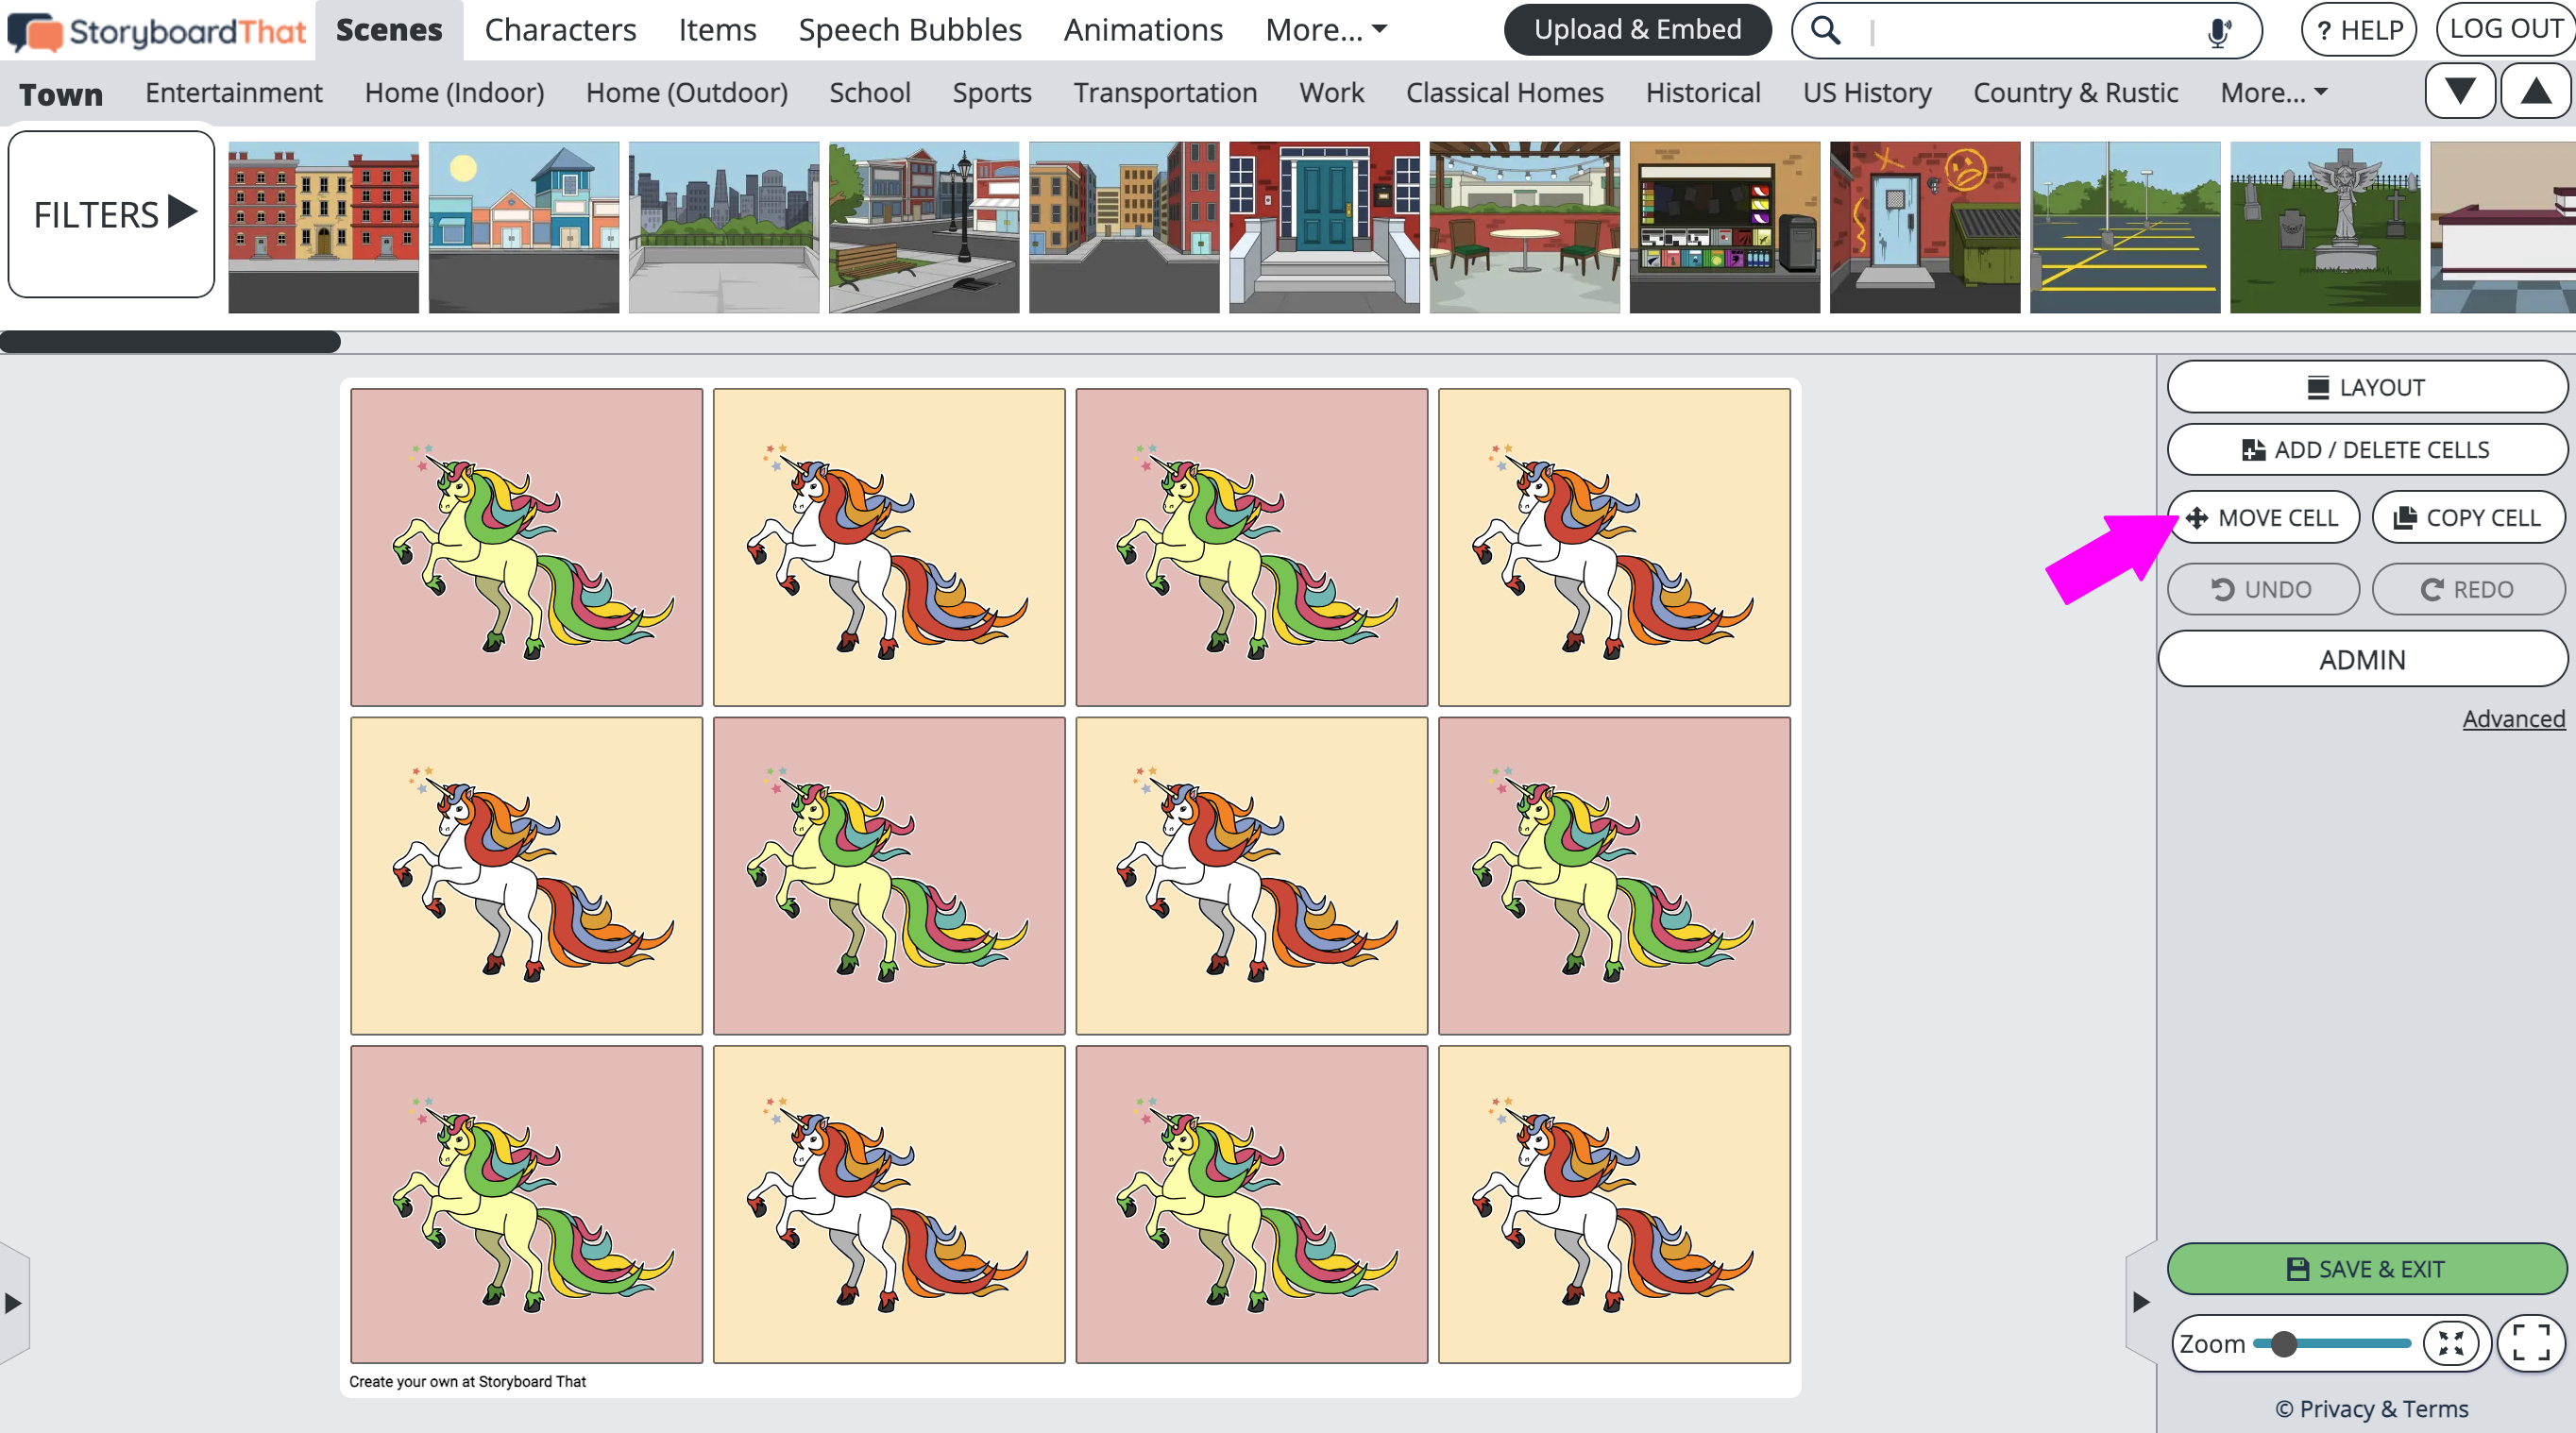2576x1433 pixels.
Task: Select the US History category
Action: (1867, 93)
